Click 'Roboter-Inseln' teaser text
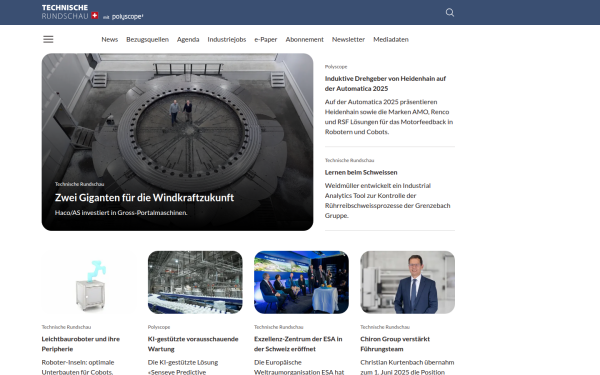 [78, 367]
